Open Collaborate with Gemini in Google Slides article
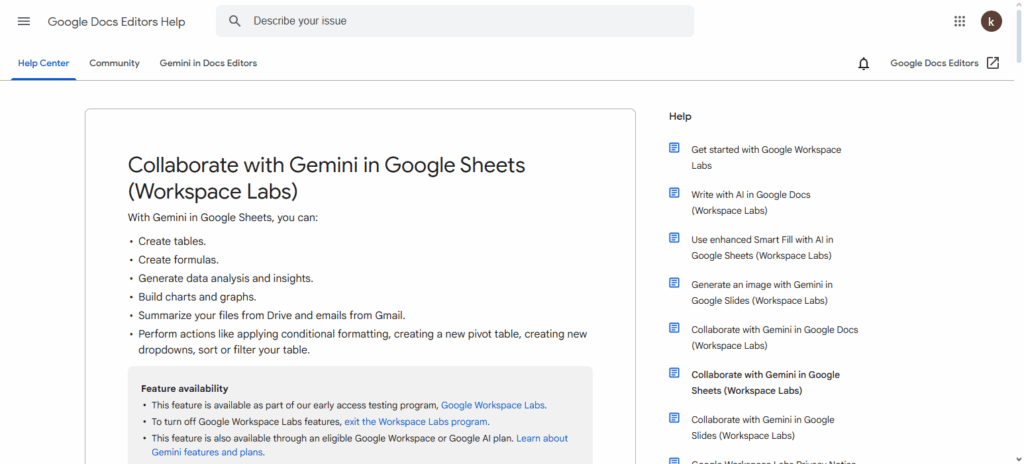Image resolution: width=1024 pixels, height=464 pixels. (763, 427)
